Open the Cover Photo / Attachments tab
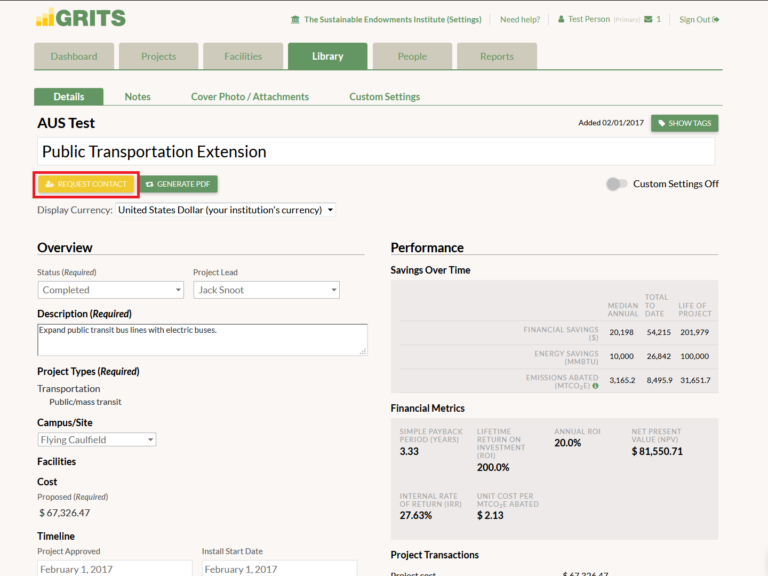Image resolution: width=768 pixels, height=576 pixels. (250, 97)
